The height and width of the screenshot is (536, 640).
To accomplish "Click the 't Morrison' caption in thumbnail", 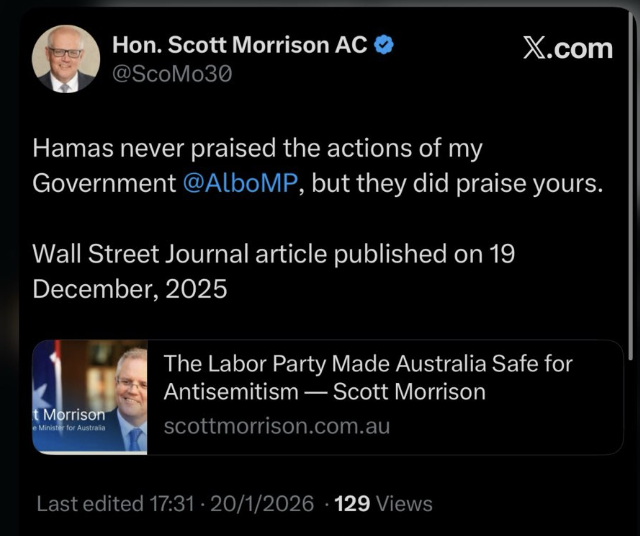I will point(68,414).
